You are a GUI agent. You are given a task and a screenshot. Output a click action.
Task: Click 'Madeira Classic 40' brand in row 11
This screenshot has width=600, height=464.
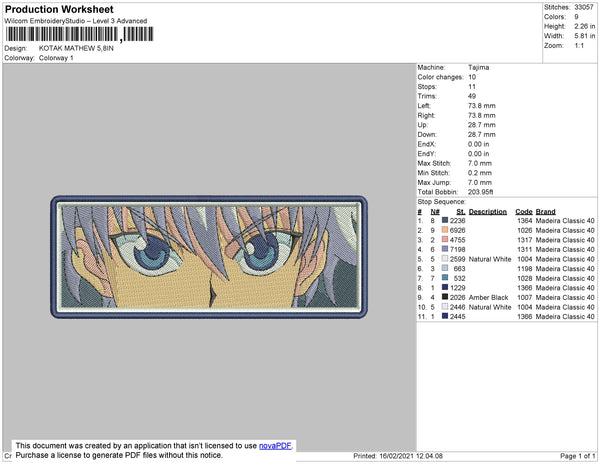click(565, 316)
